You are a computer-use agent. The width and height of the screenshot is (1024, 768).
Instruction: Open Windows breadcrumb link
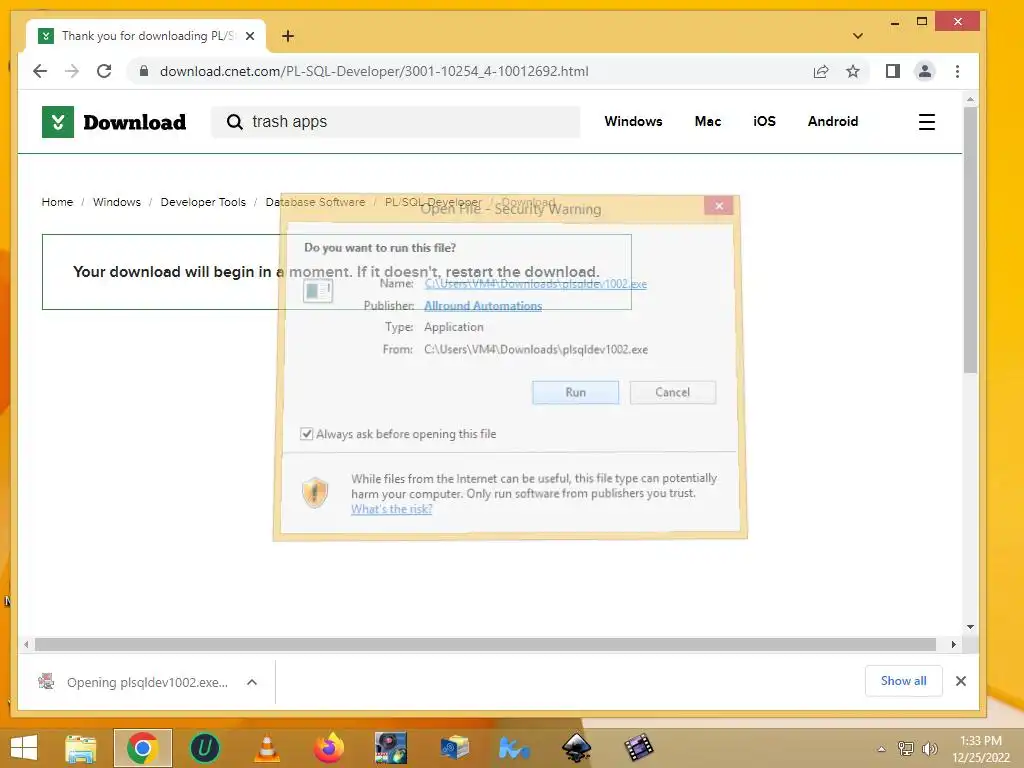117,202
